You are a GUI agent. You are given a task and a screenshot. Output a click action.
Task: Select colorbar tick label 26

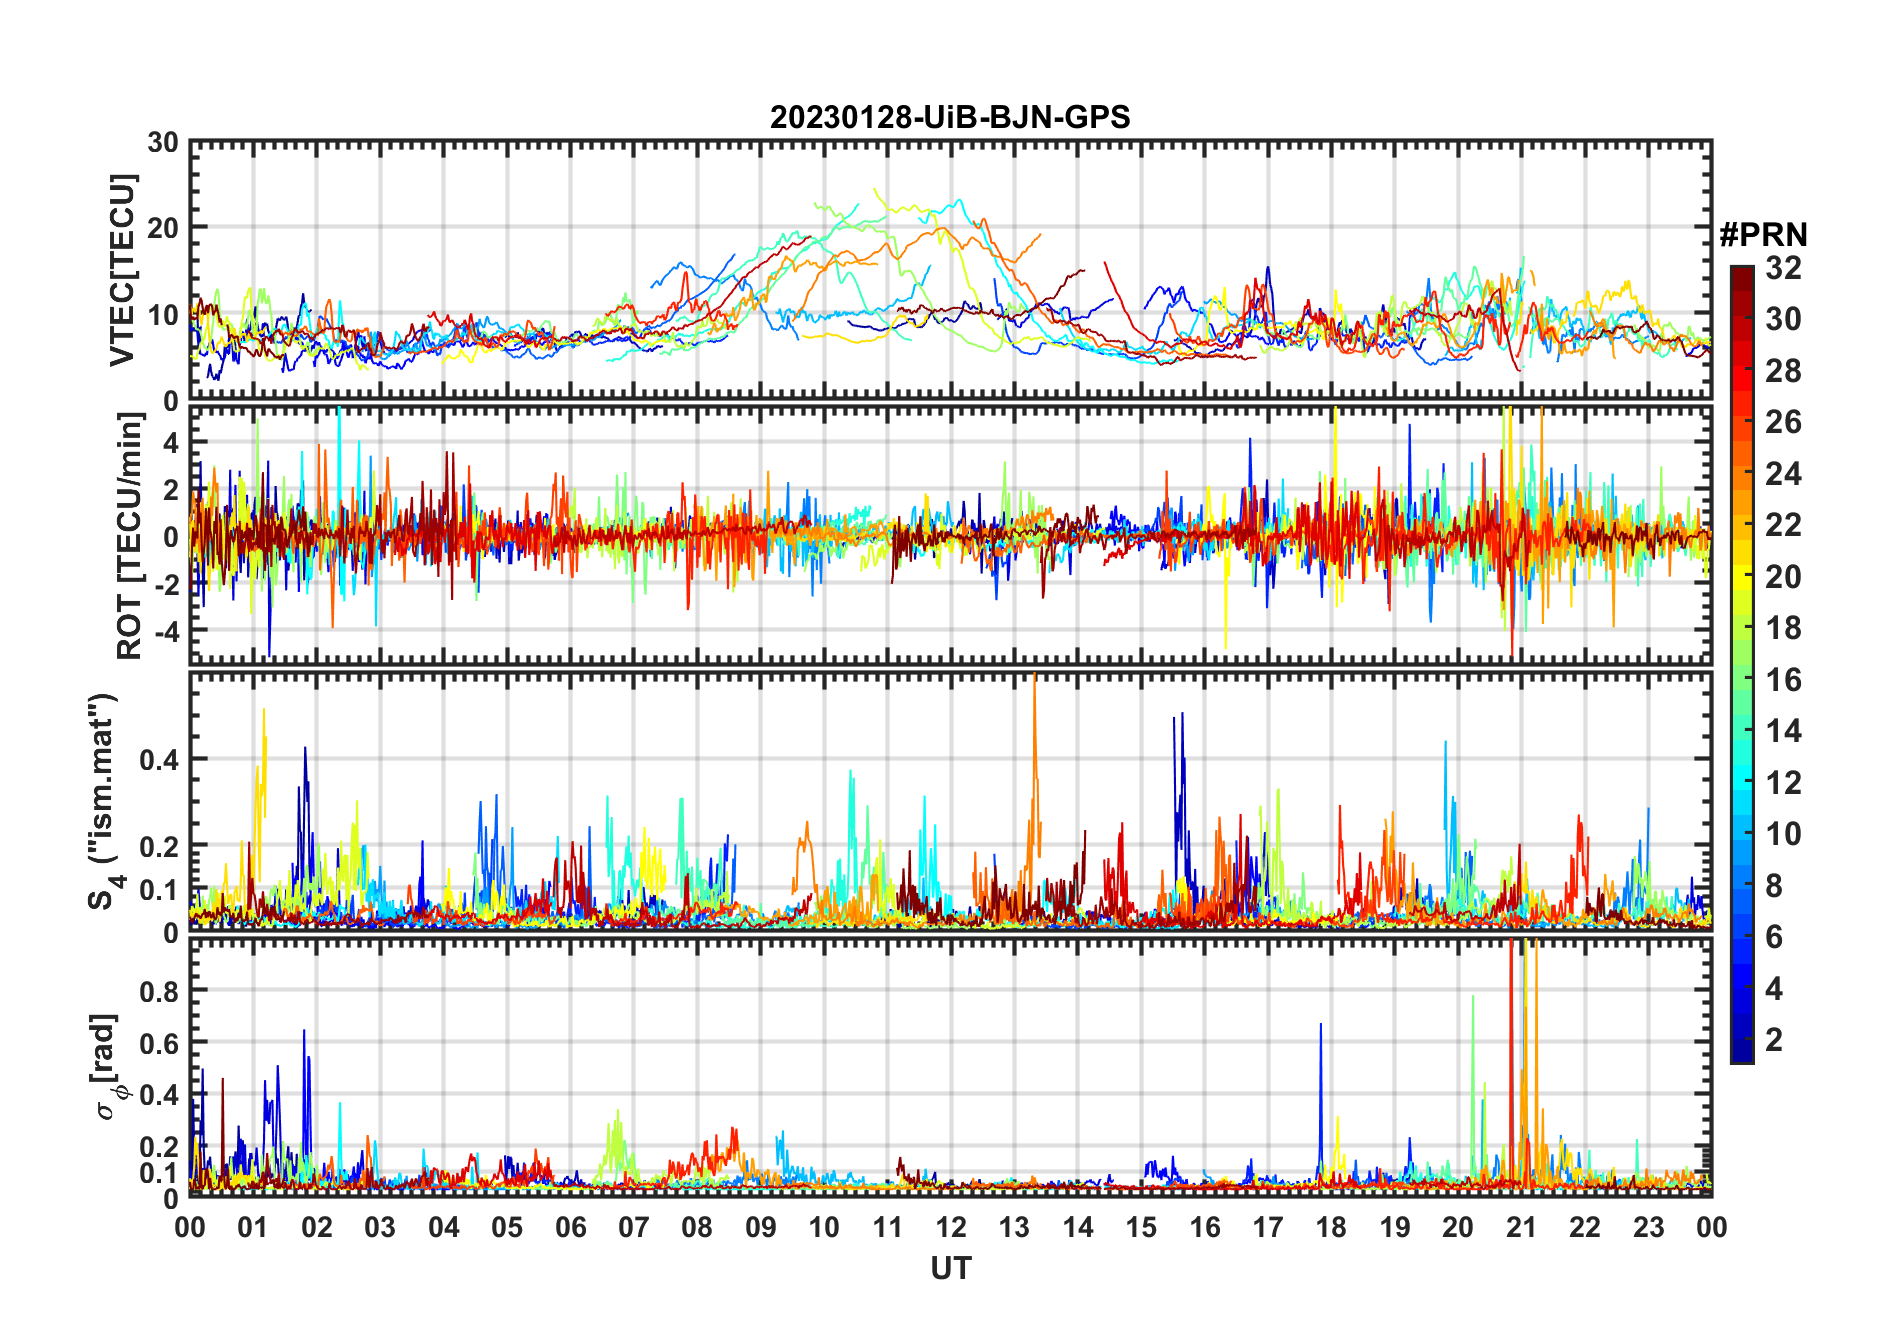pyautogui.click(x=1783, y=422)
